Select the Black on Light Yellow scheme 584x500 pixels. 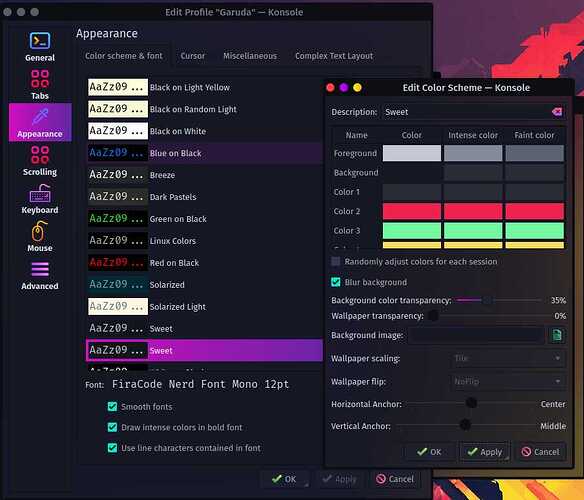(205, 87)
